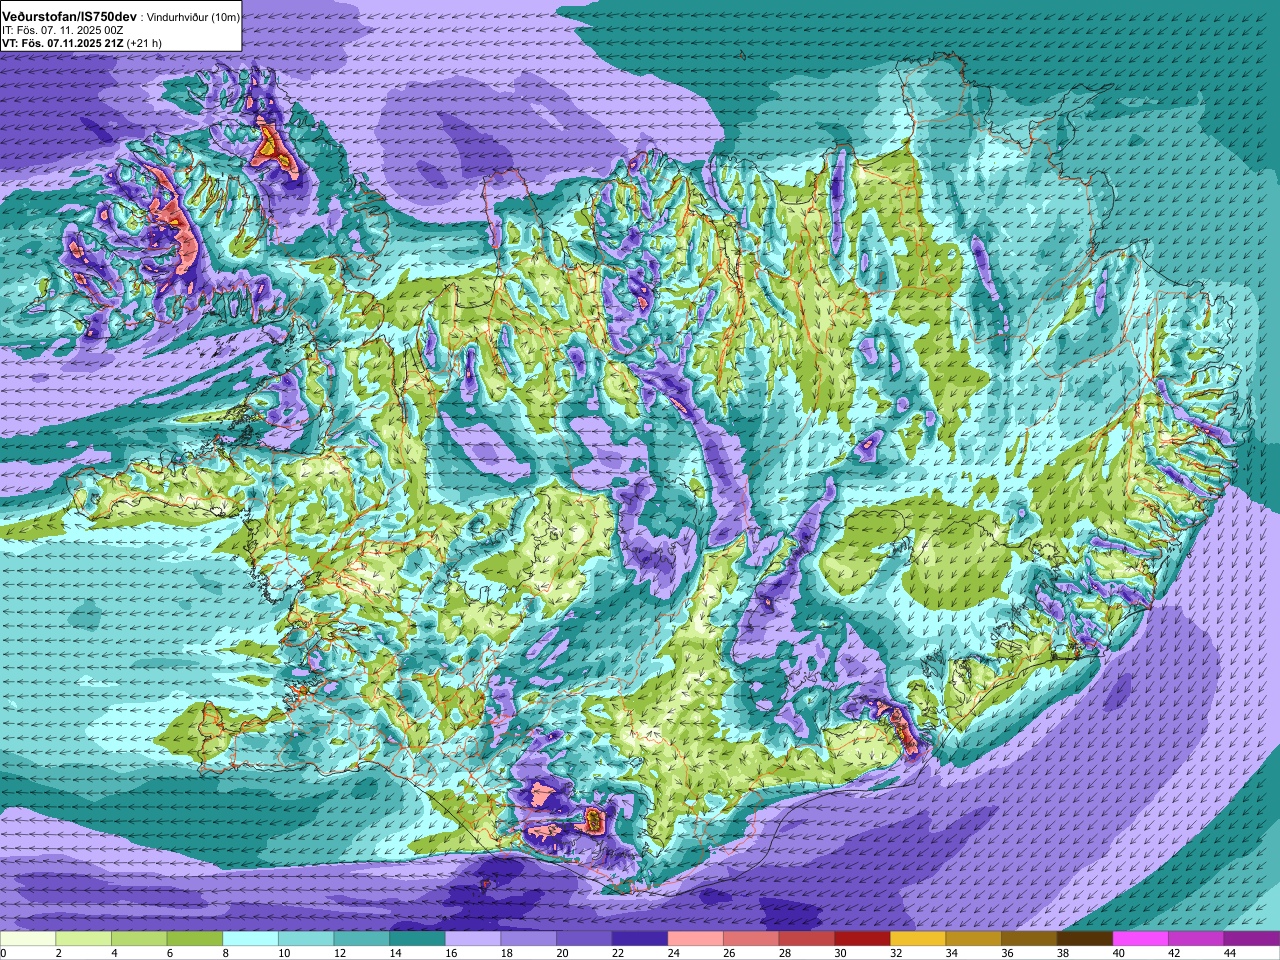
Task: Select the purple 20–22 legend swatch
Action: coord(584,939)
